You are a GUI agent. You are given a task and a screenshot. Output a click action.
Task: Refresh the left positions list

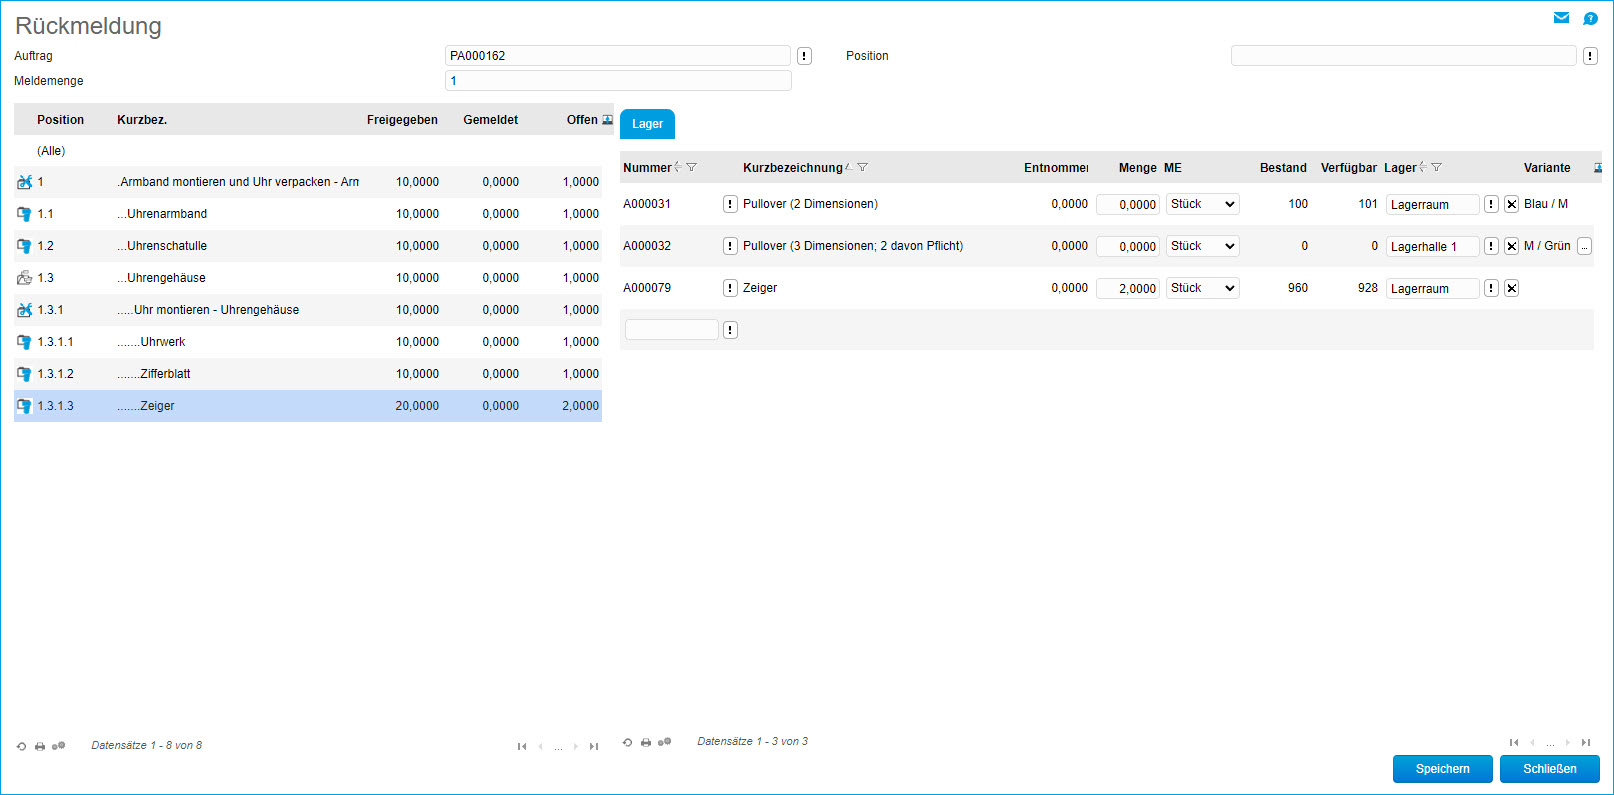point(21,746)
